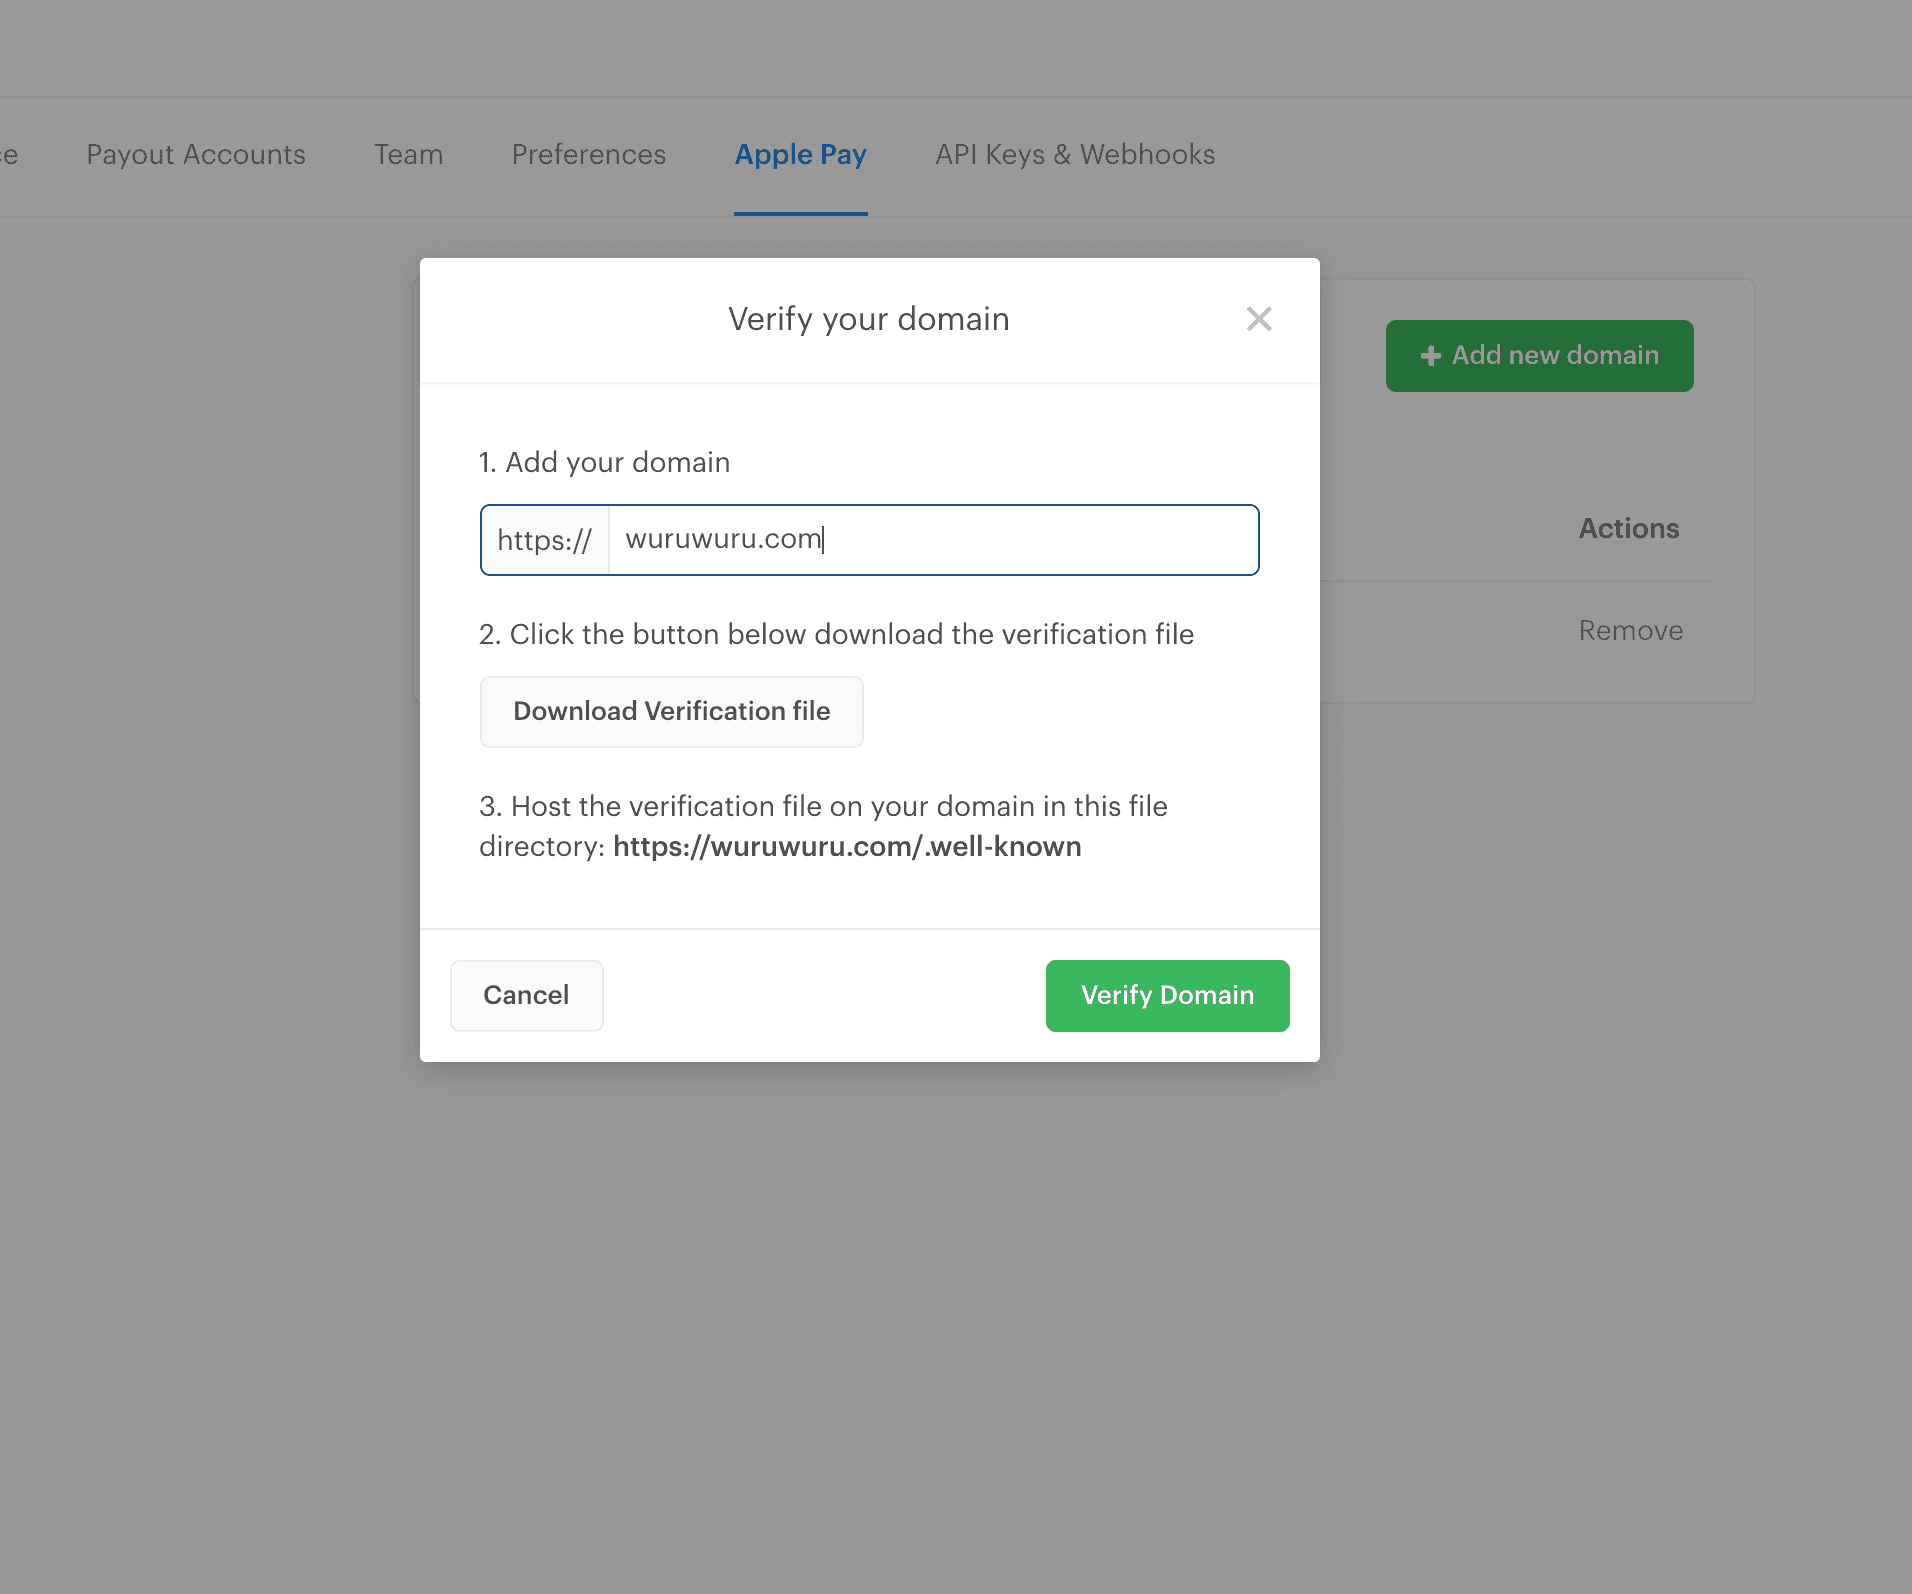
Task: Close the Verify your domain dialog
Action: pyautogui.click(x=1259, y=319)
